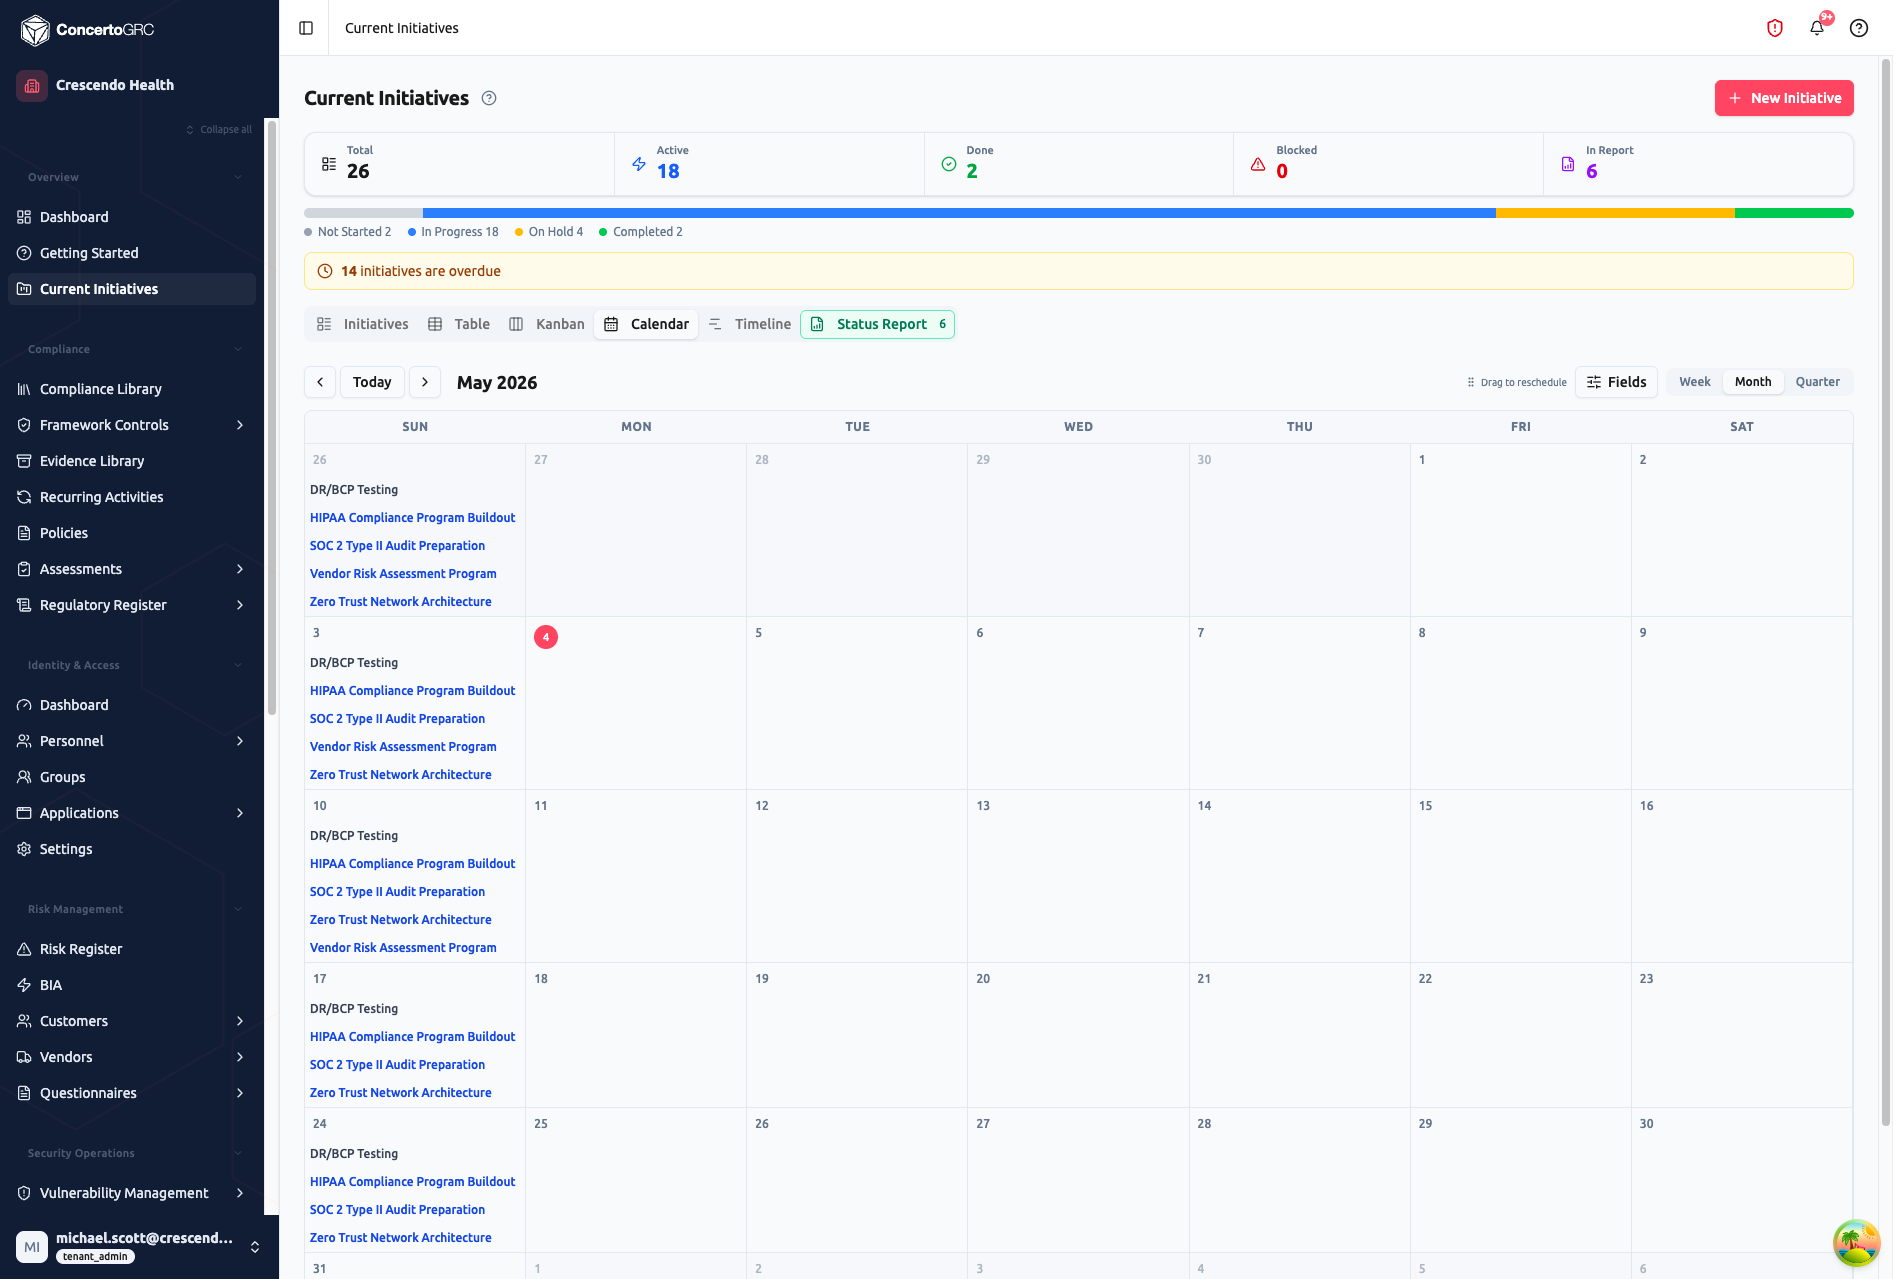The width and height of the screenshot is (1893, 1279).
Task: Click the help icon beside Current Initiatives heading
Action: pyautogui.click(x=489, y=98)
